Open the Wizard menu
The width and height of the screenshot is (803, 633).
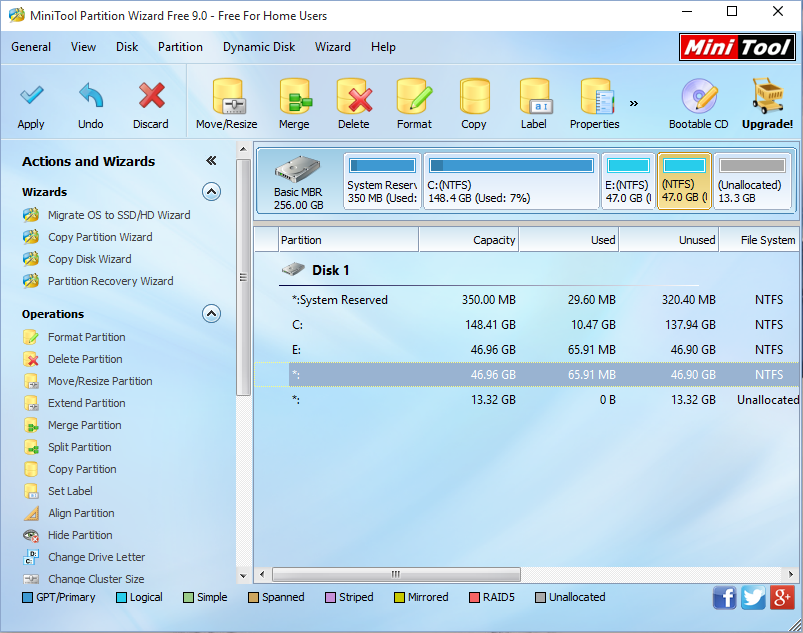333,47
